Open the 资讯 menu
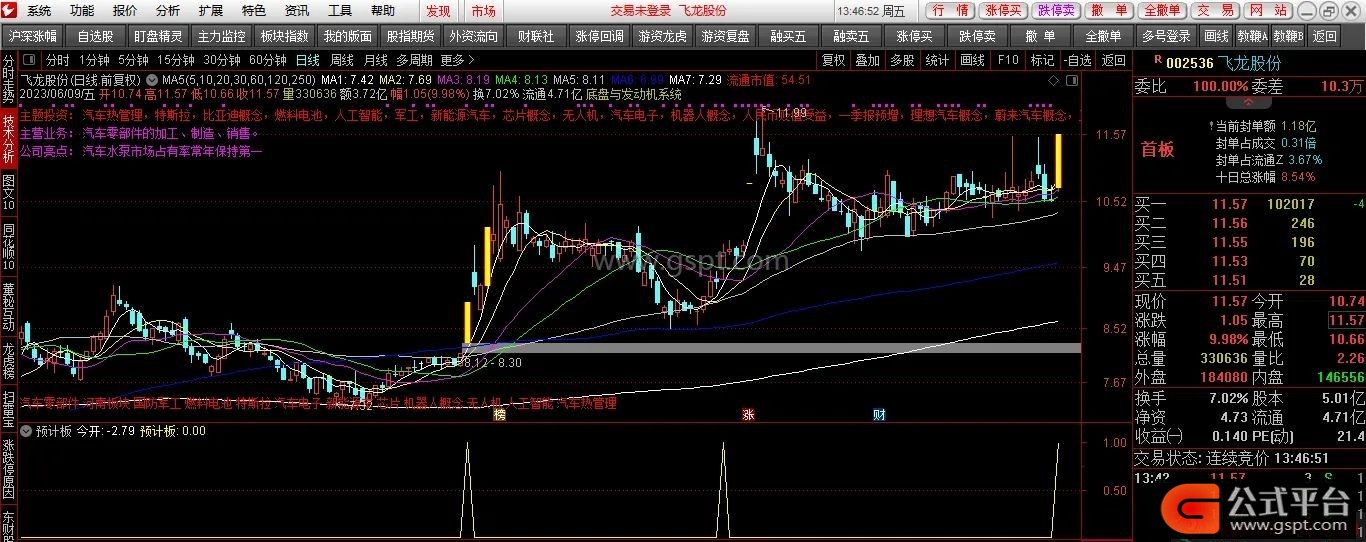This screenshot has height=542, width=1366. (x=297, y=11)
